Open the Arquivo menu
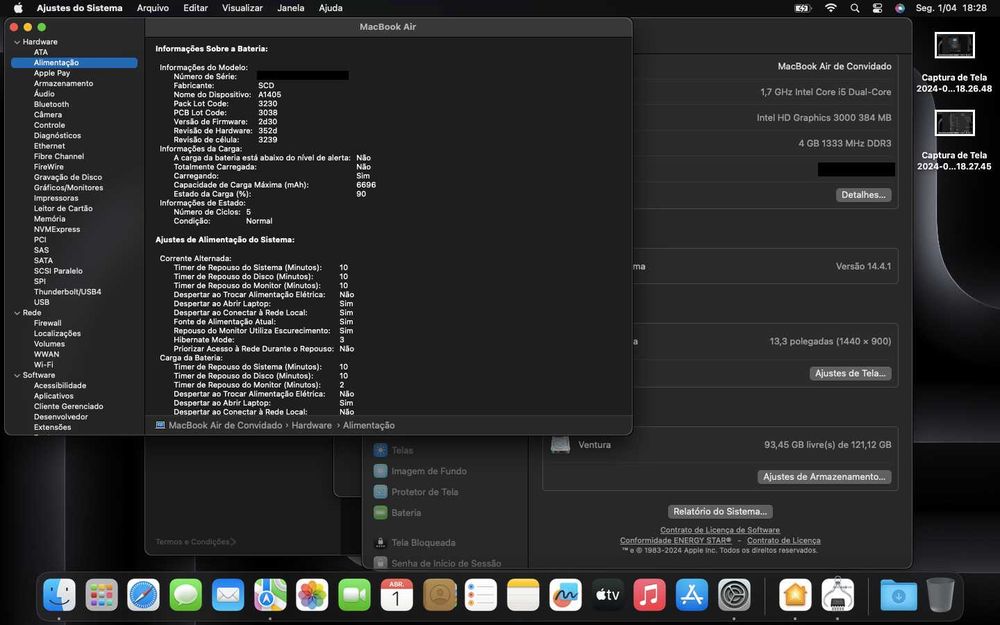This screenshot has width=1000, height=625. click(x=152, y=8)
